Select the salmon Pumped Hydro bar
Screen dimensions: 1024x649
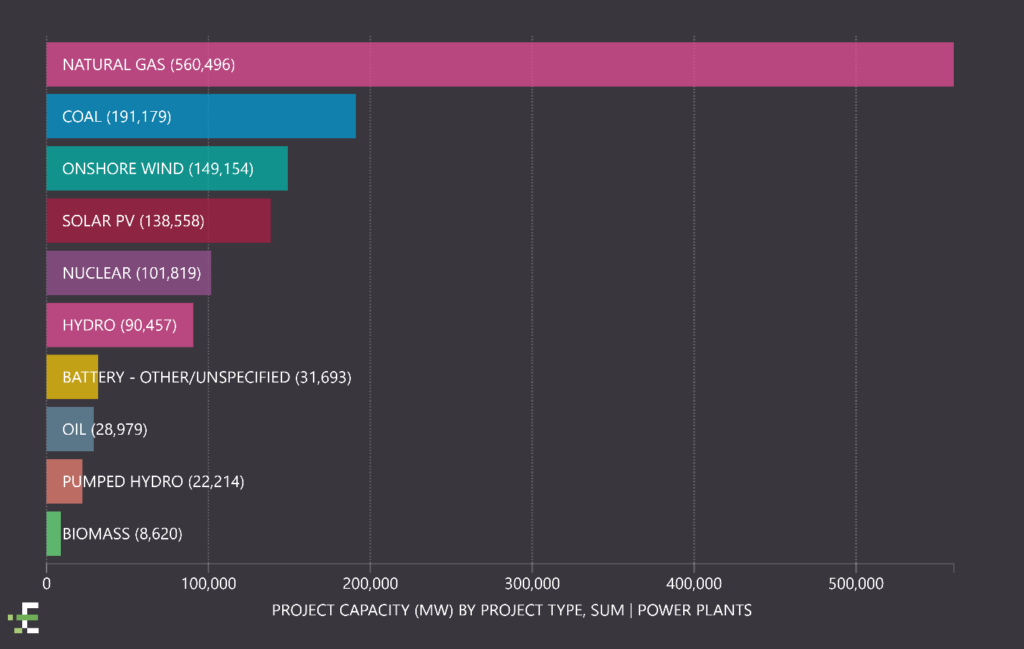[64, 481]
